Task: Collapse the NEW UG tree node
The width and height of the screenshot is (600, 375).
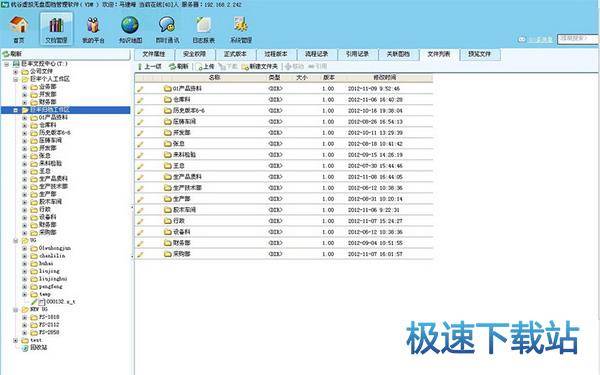Action: click(15, 309)
